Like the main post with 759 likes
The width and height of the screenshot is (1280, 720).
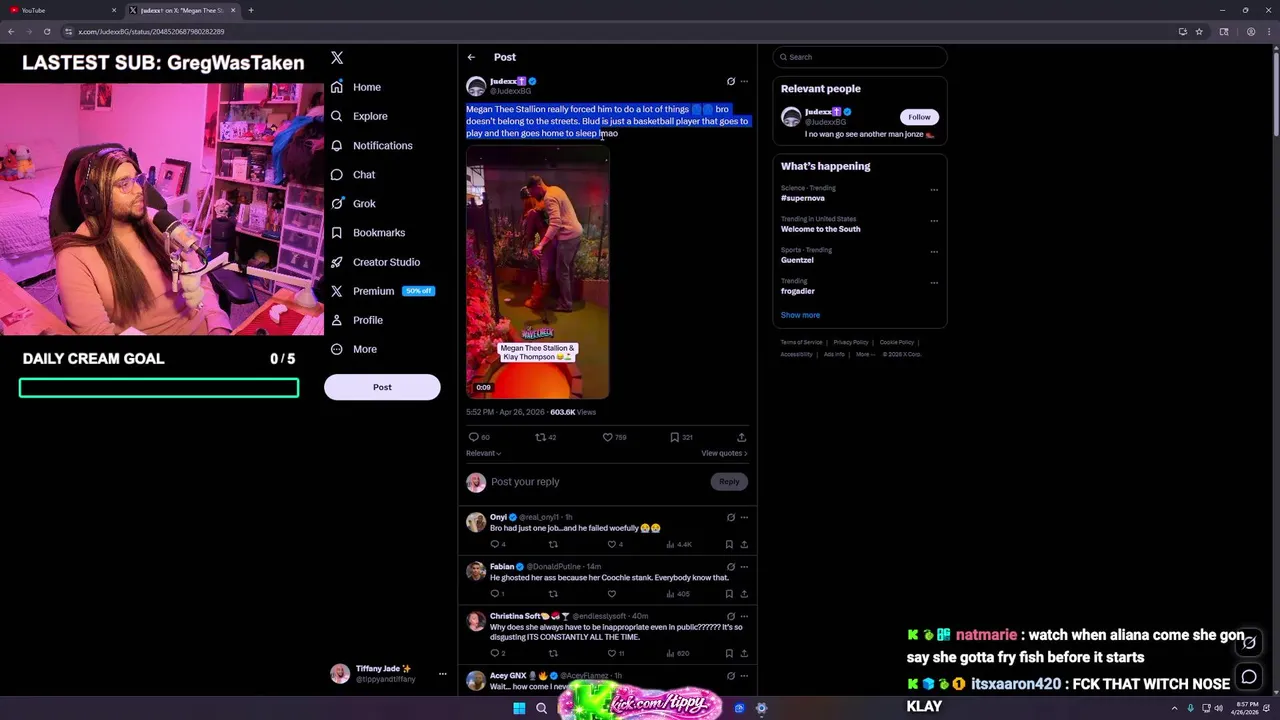click(614, 437)
